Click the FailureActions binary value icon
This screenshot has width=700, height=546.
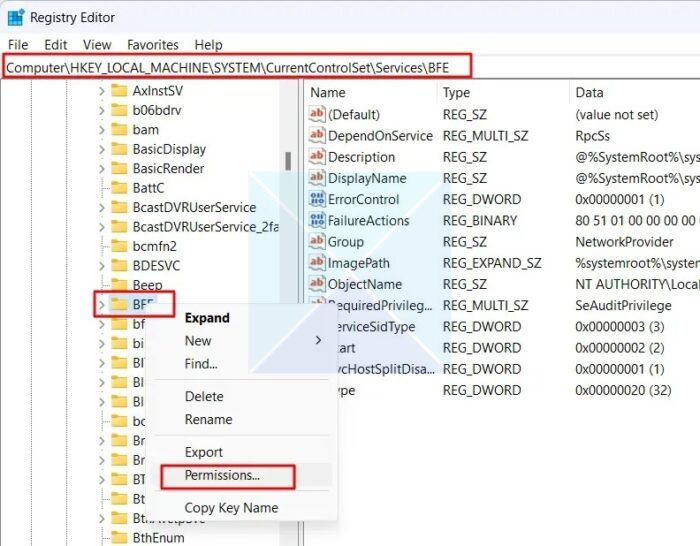[x=317, y=220]
